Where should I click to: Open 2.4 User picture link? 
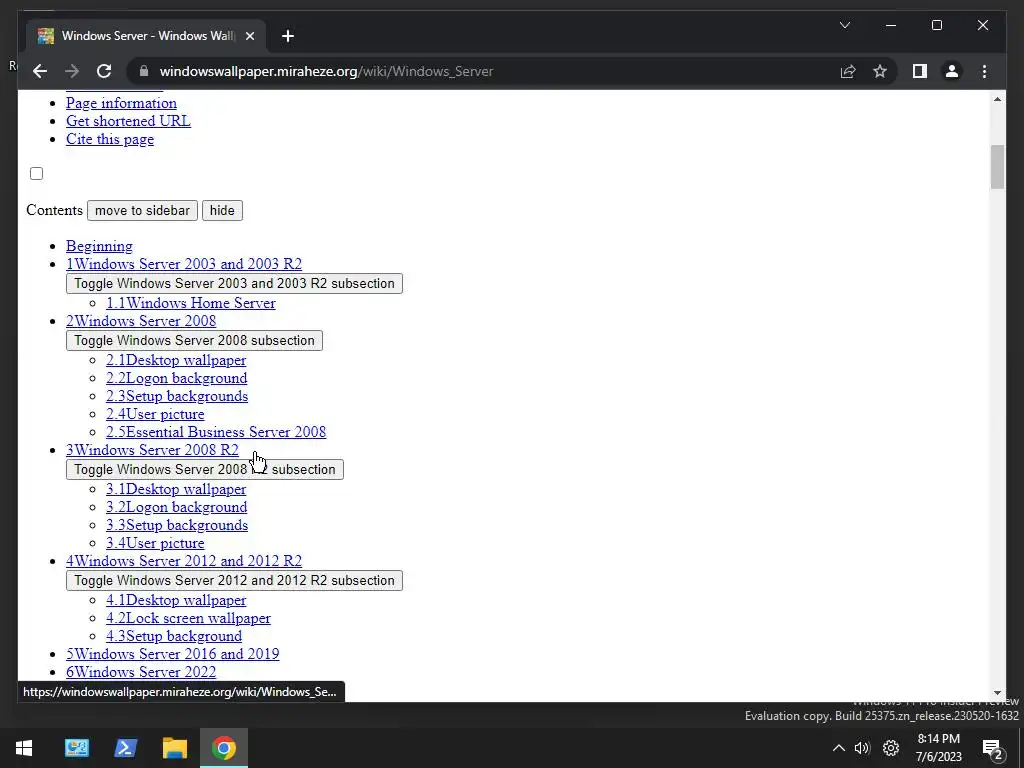pyautogui.click(x=155, y=414)
